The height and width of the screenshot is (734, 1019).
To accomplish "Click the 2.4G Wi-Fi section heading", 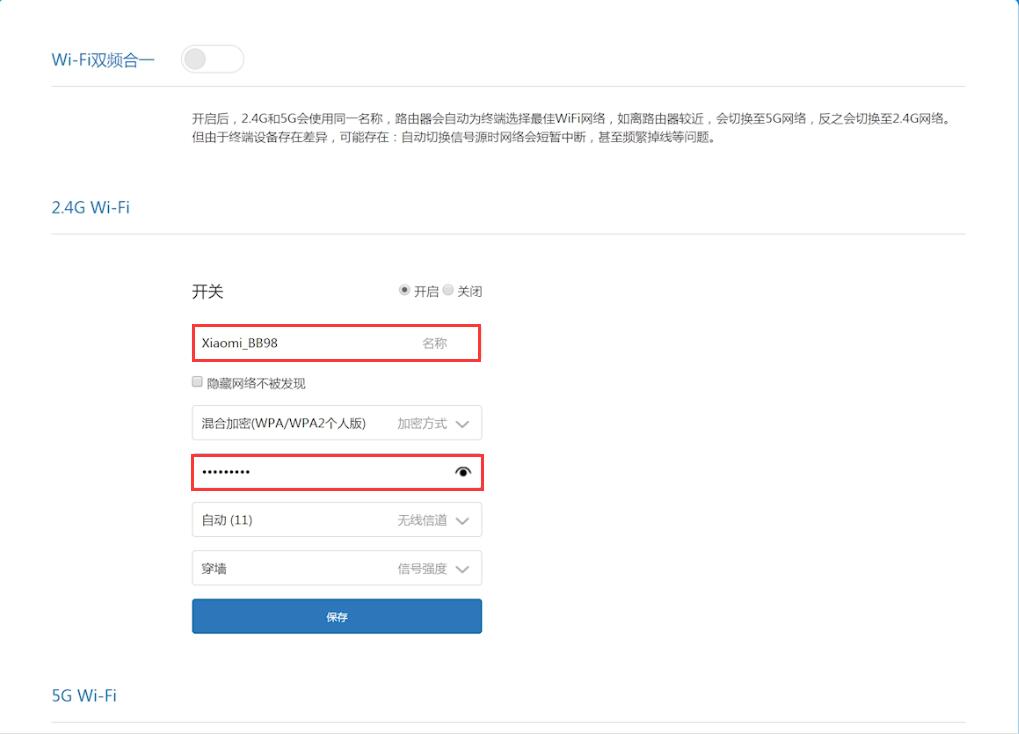I will point(91,207).
